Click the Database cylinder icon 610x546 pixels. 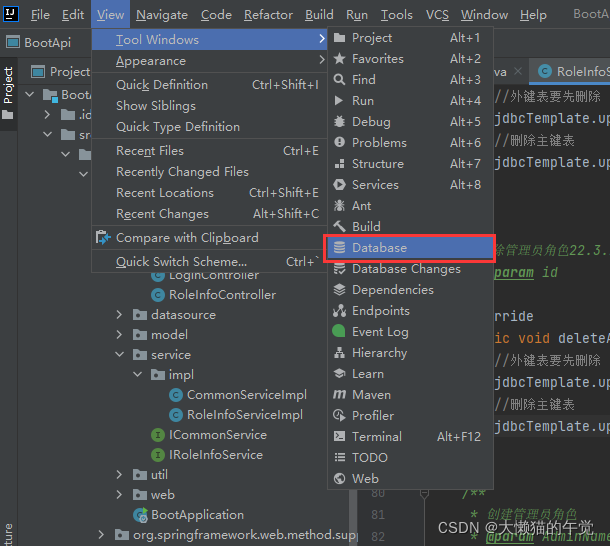coord(339,248)
